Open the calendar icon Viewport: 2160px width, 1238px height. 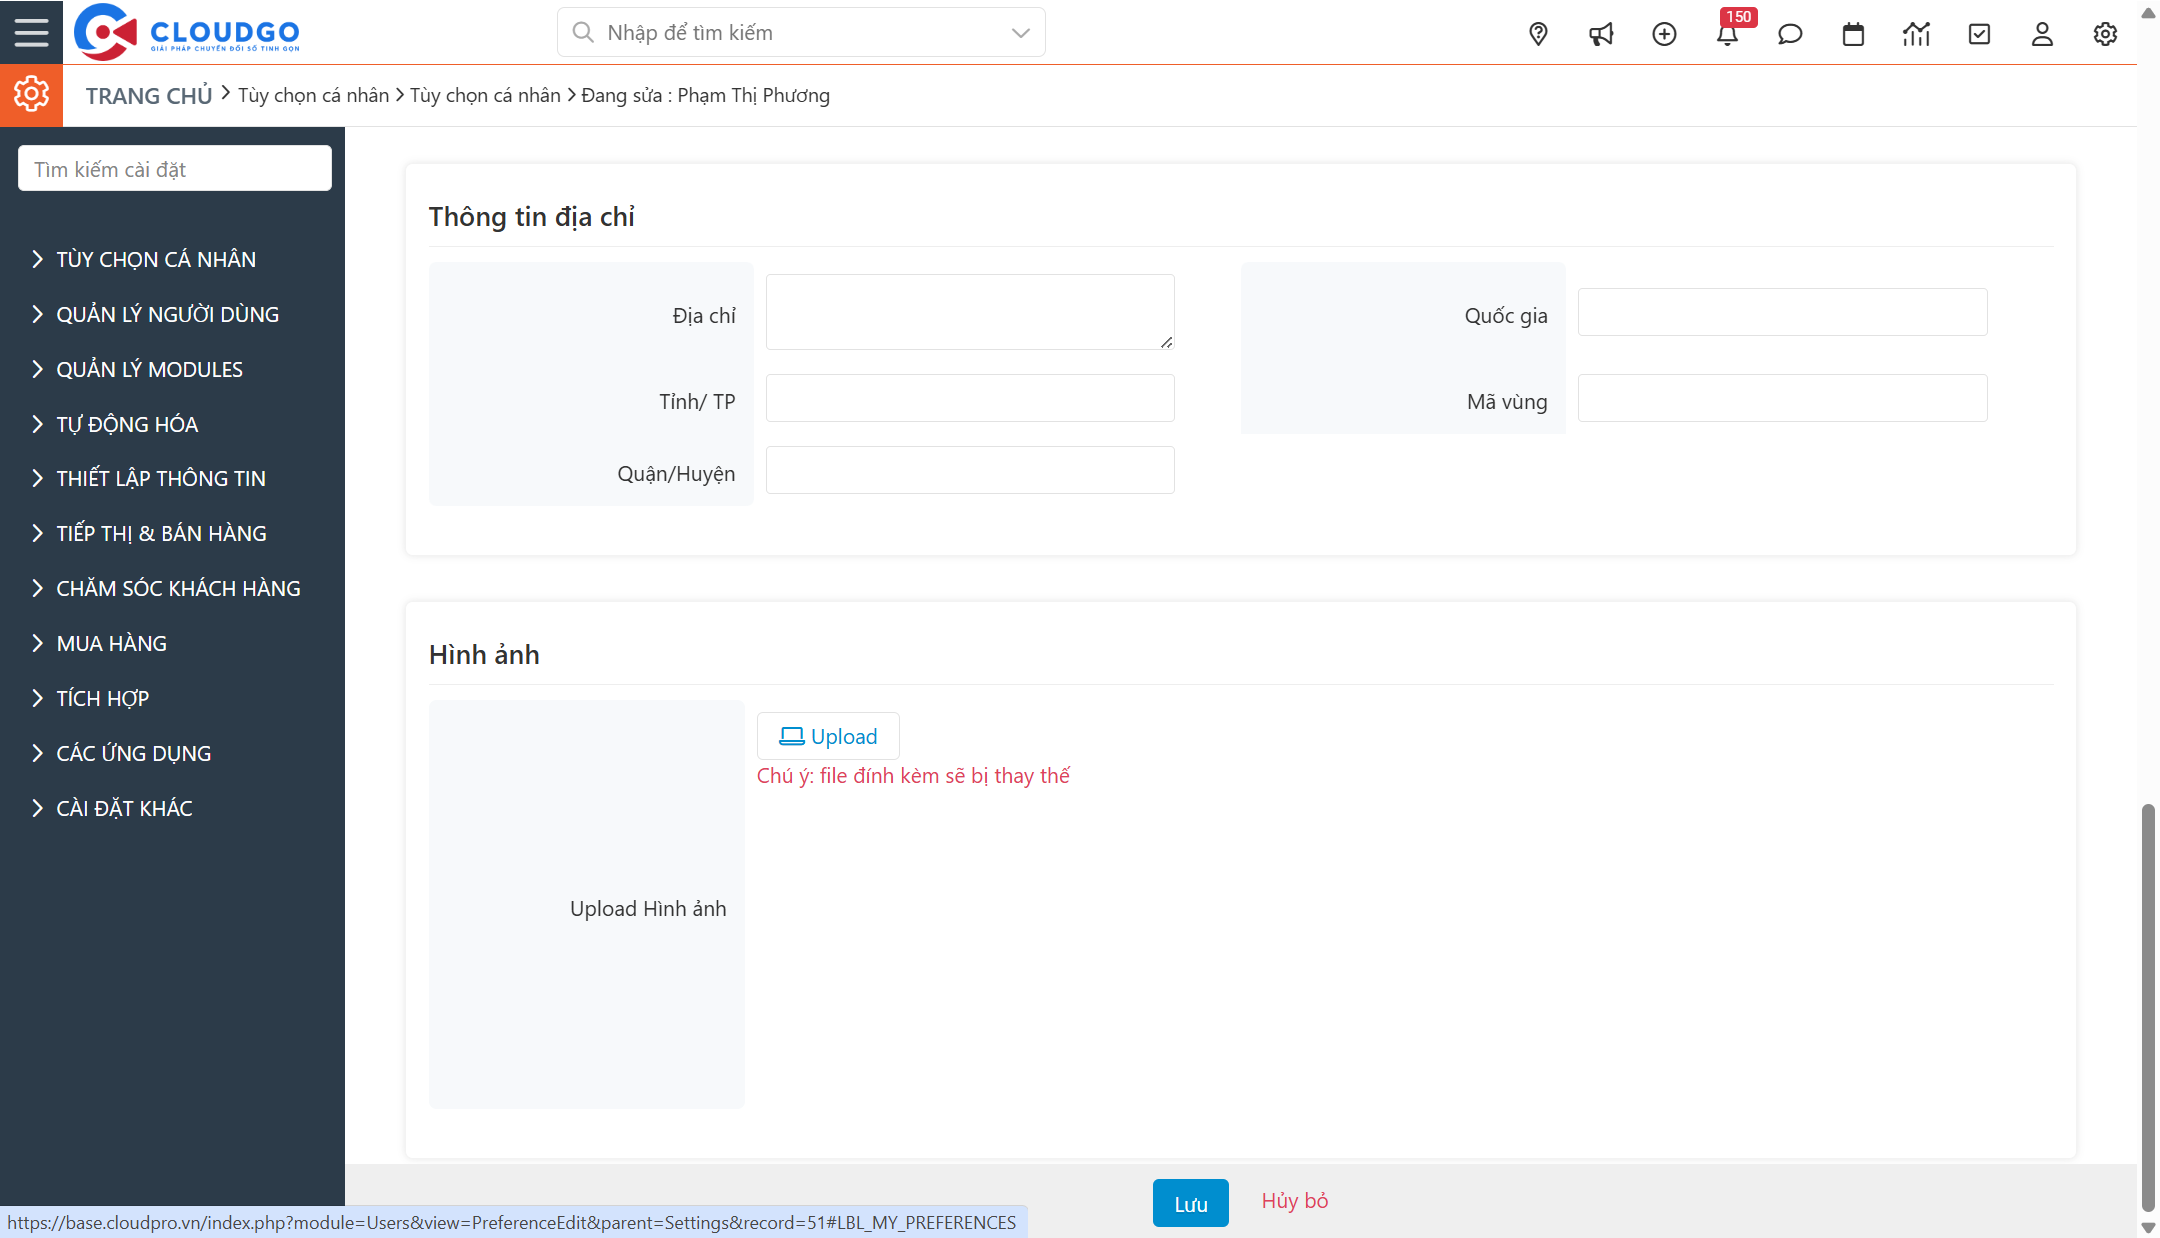[1853, 34]
